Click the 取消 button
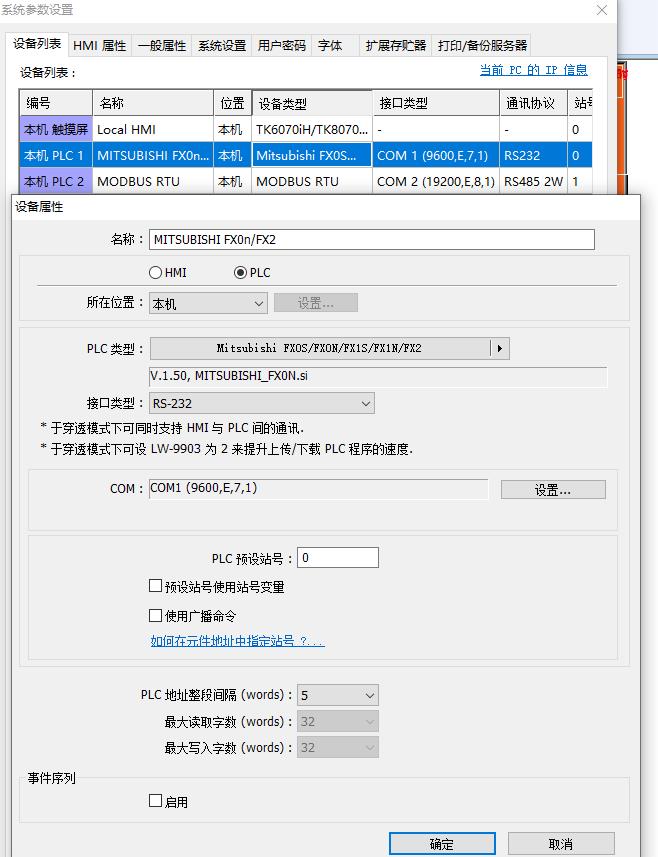This screenshot has width=658, height=857. click(560, 844)
